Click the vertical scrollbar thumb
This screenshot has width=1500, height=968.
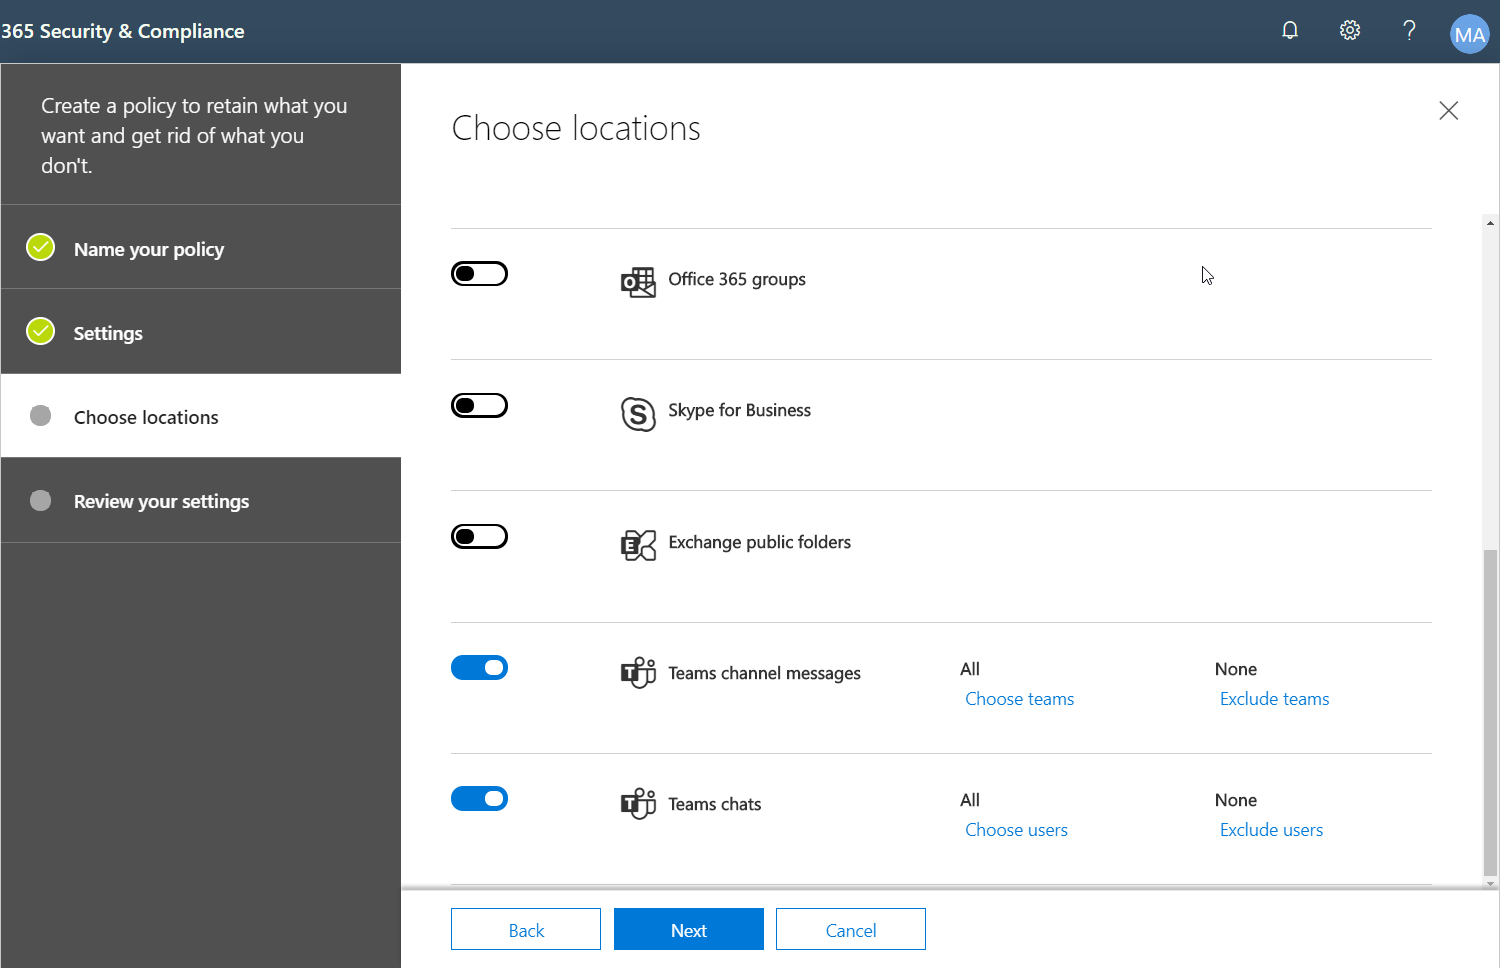tap(1490, 712)
